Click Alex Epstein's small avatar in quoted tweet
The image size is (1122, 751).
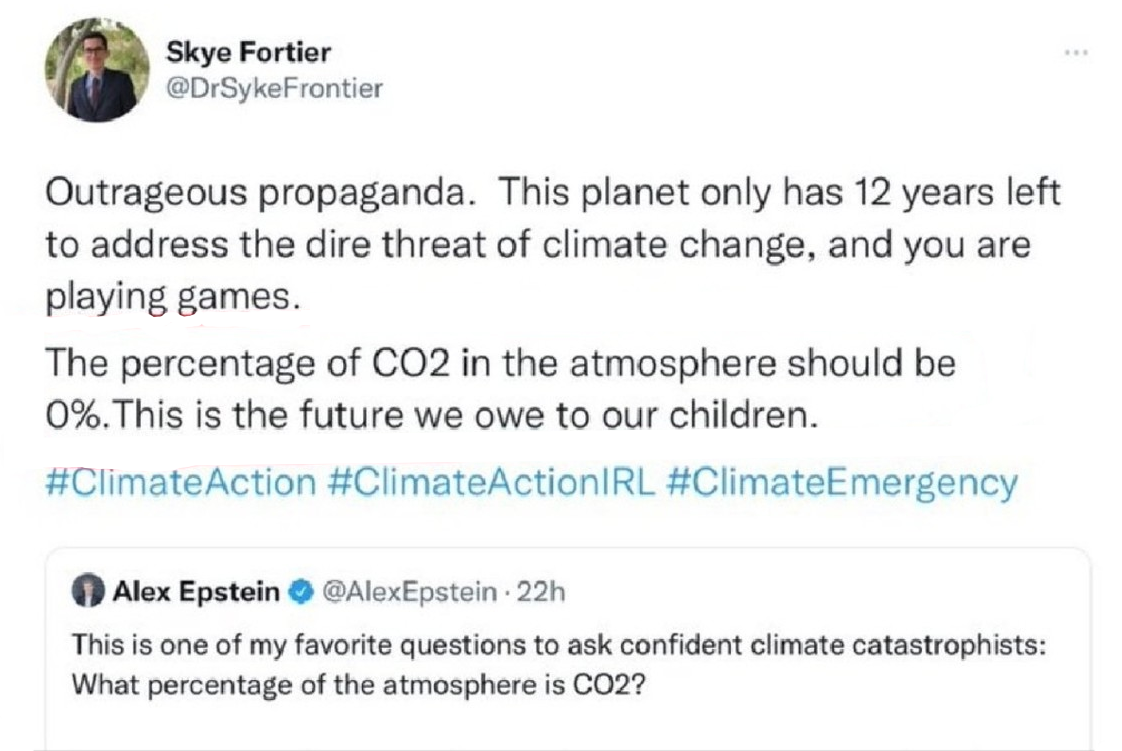(x=90, y=593)
